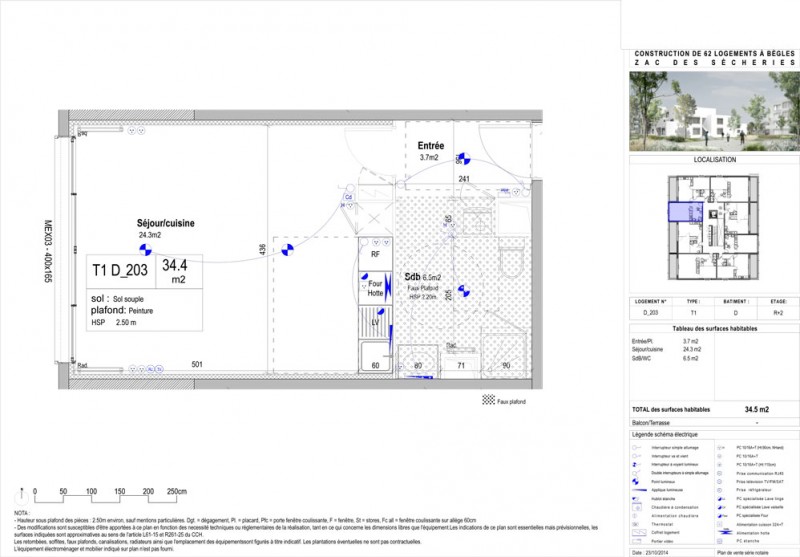This screenshot has width=800, height=557.
Task: Click the light point symbol inside the Sdb
Action: tap(463, 291)
